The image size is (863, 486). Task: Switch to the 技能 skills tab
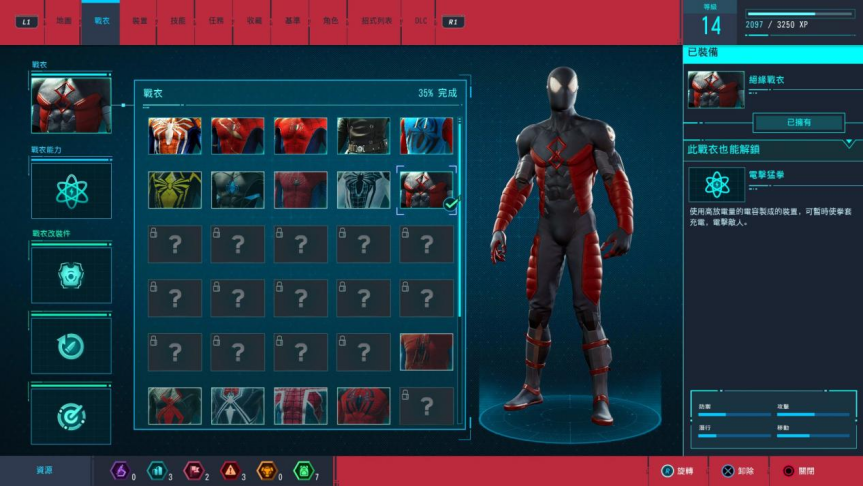click(178, 21)
